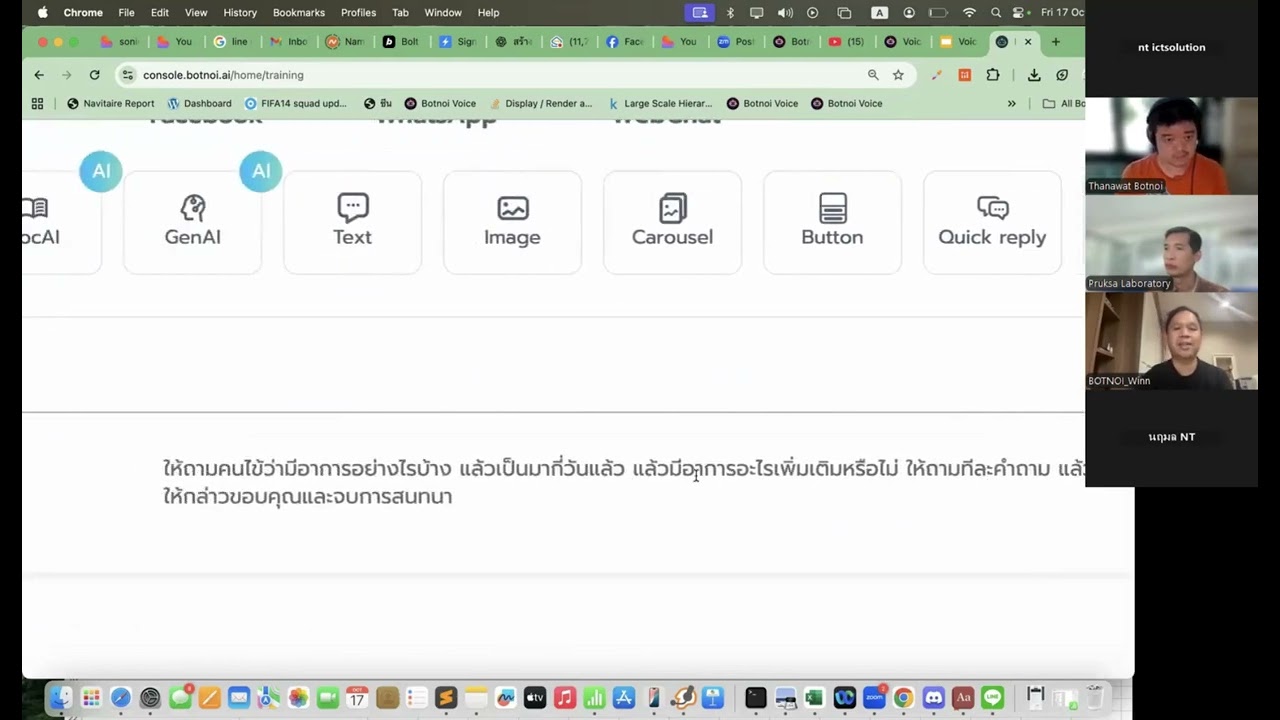Click the AI badge above GenAI
This screenshot has width=1280, height=720.
coord(260,171)
